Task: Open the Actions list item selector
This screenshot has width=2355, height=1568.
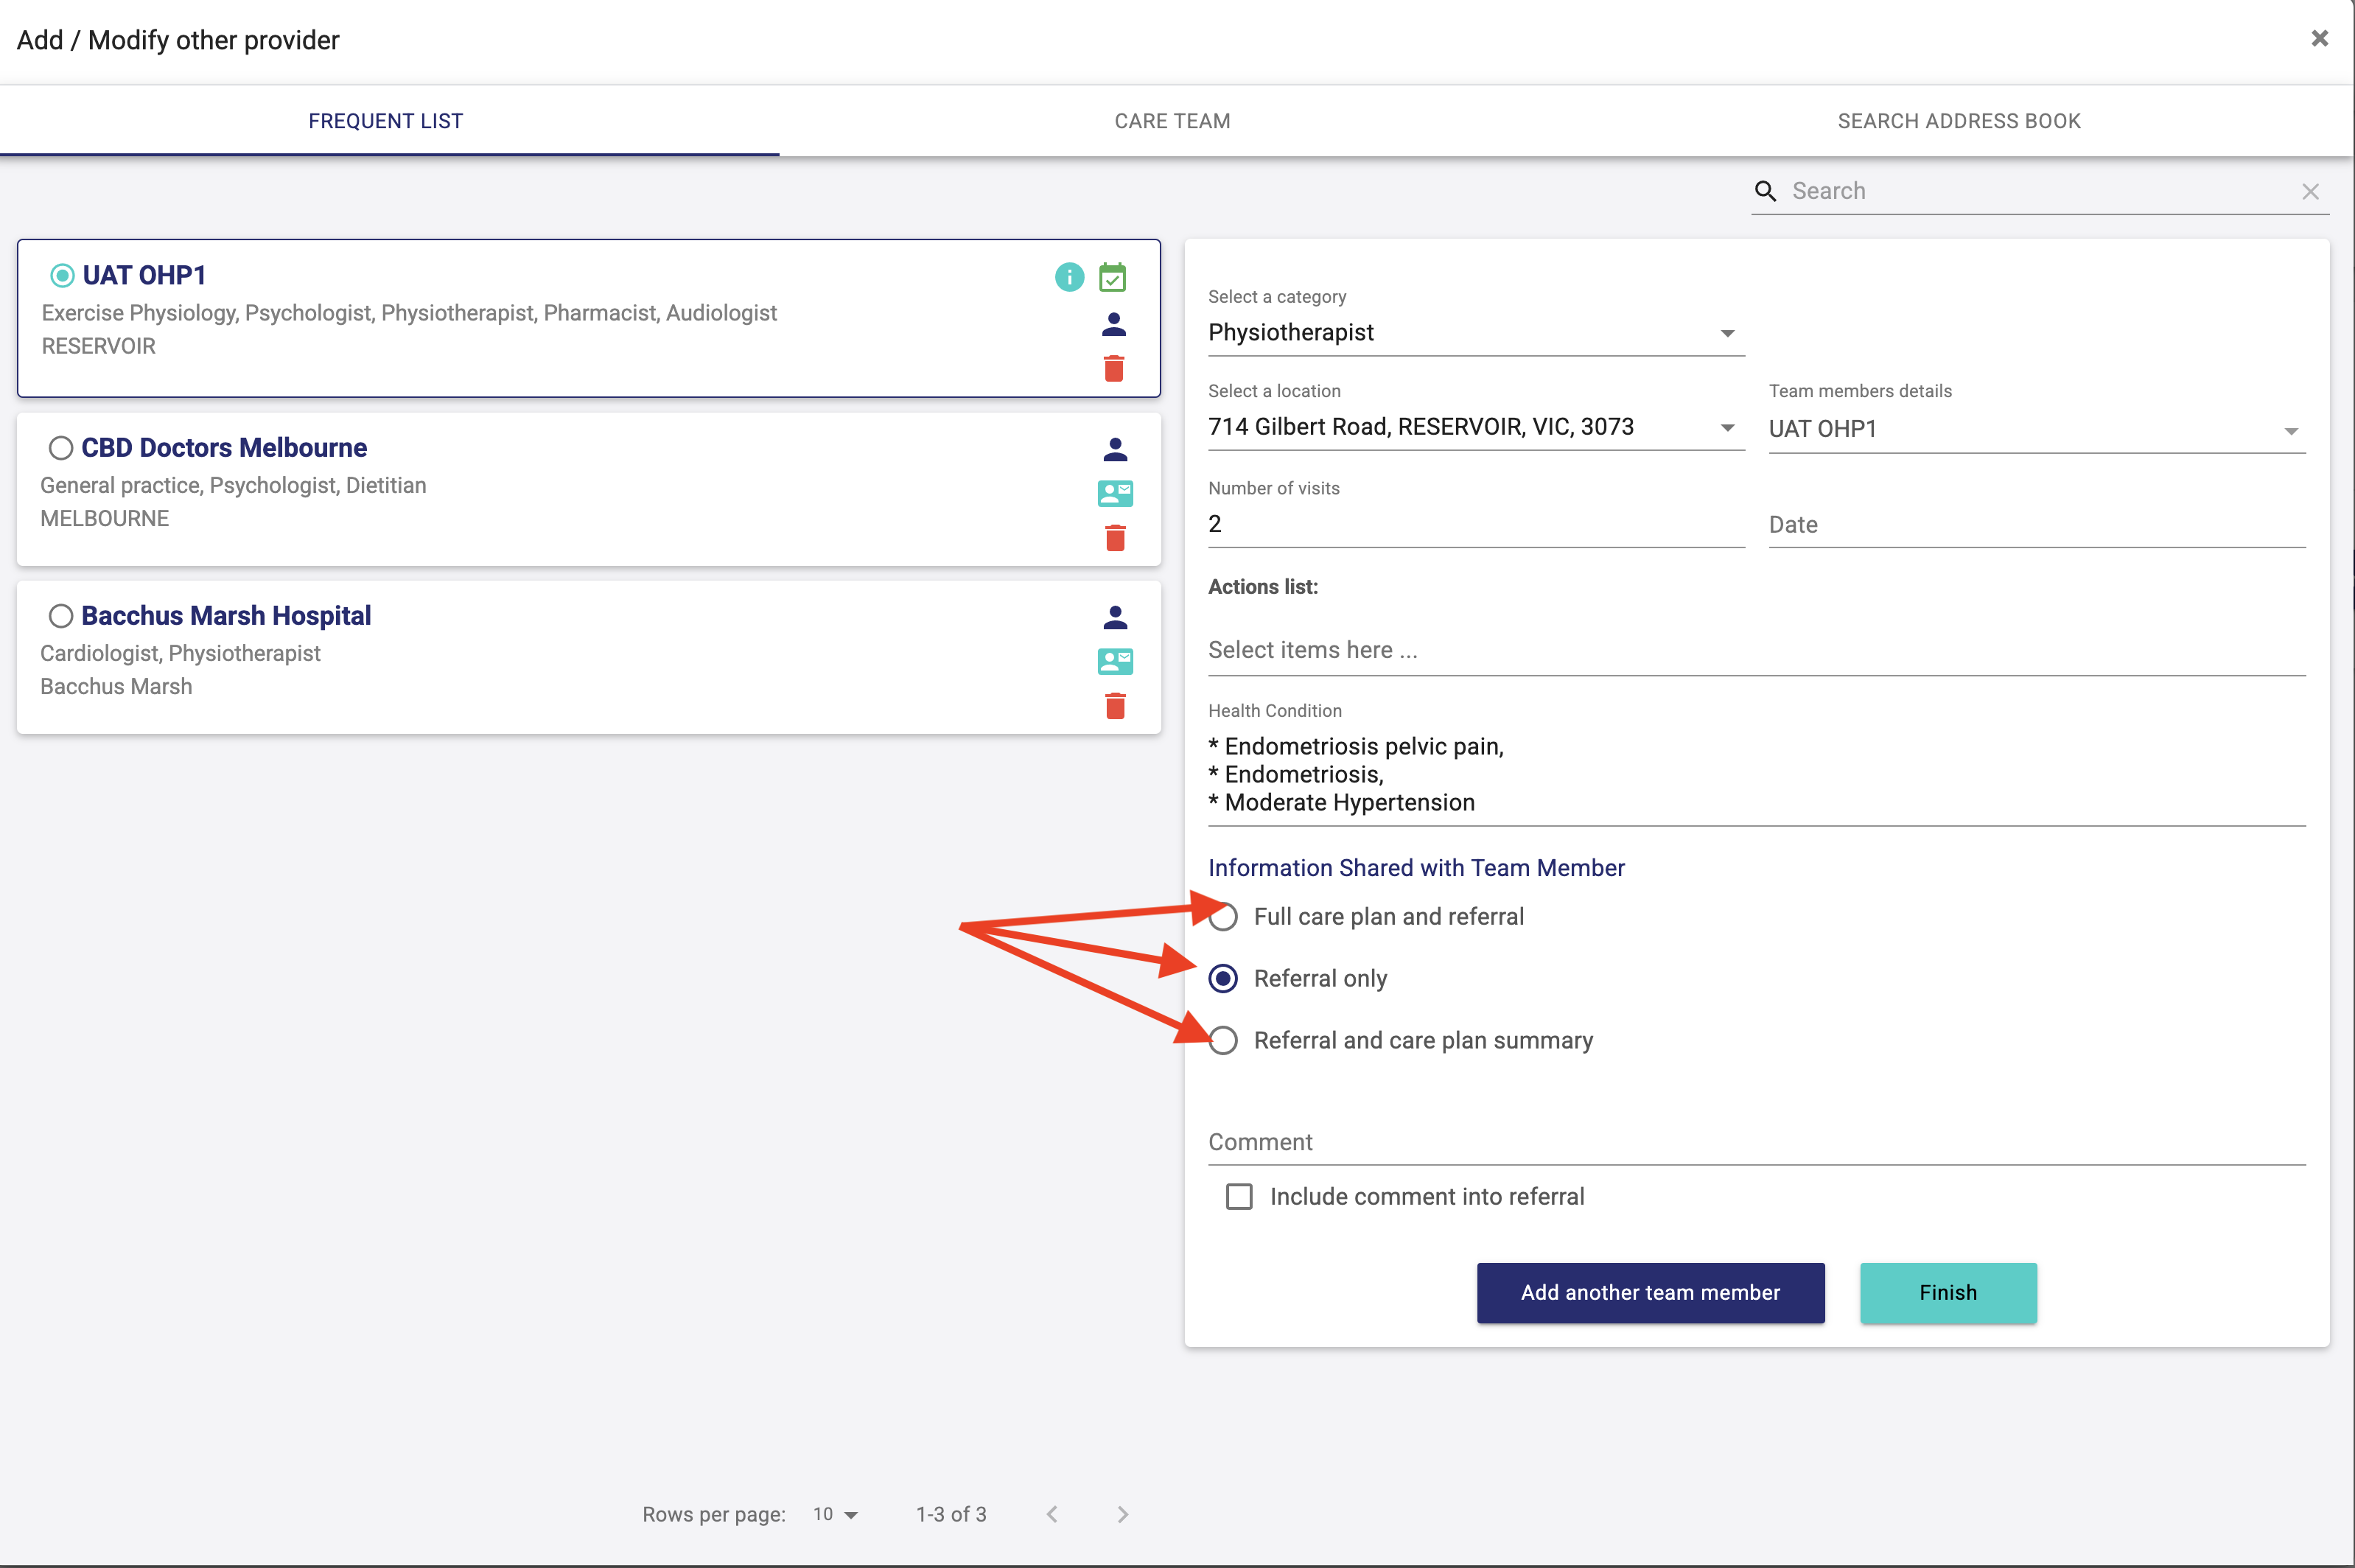Action: [x=1757, y=650]
